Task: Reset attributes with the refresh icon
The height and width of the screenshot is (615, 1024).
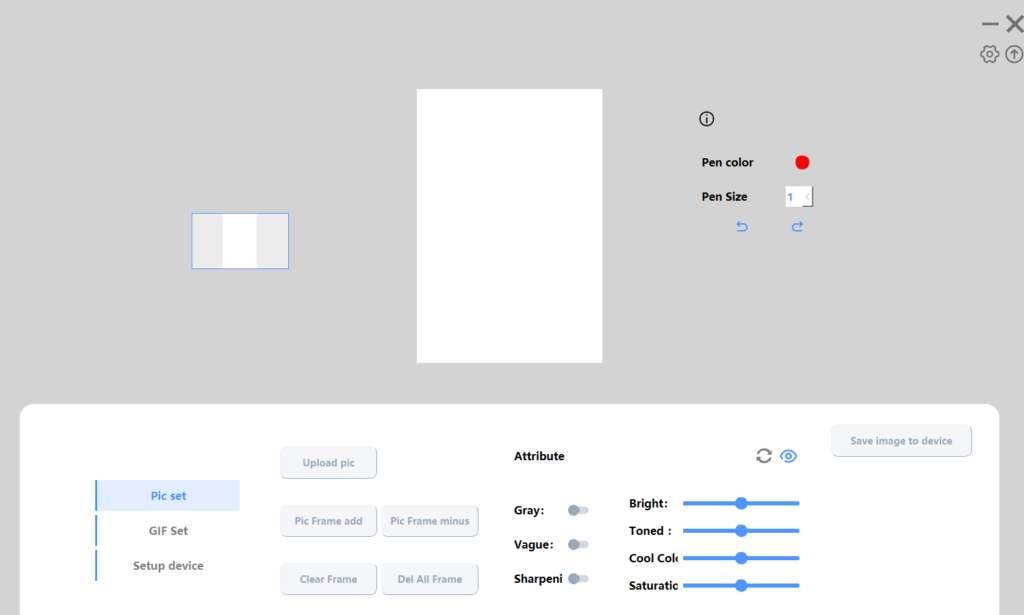Action: [764, 456]
